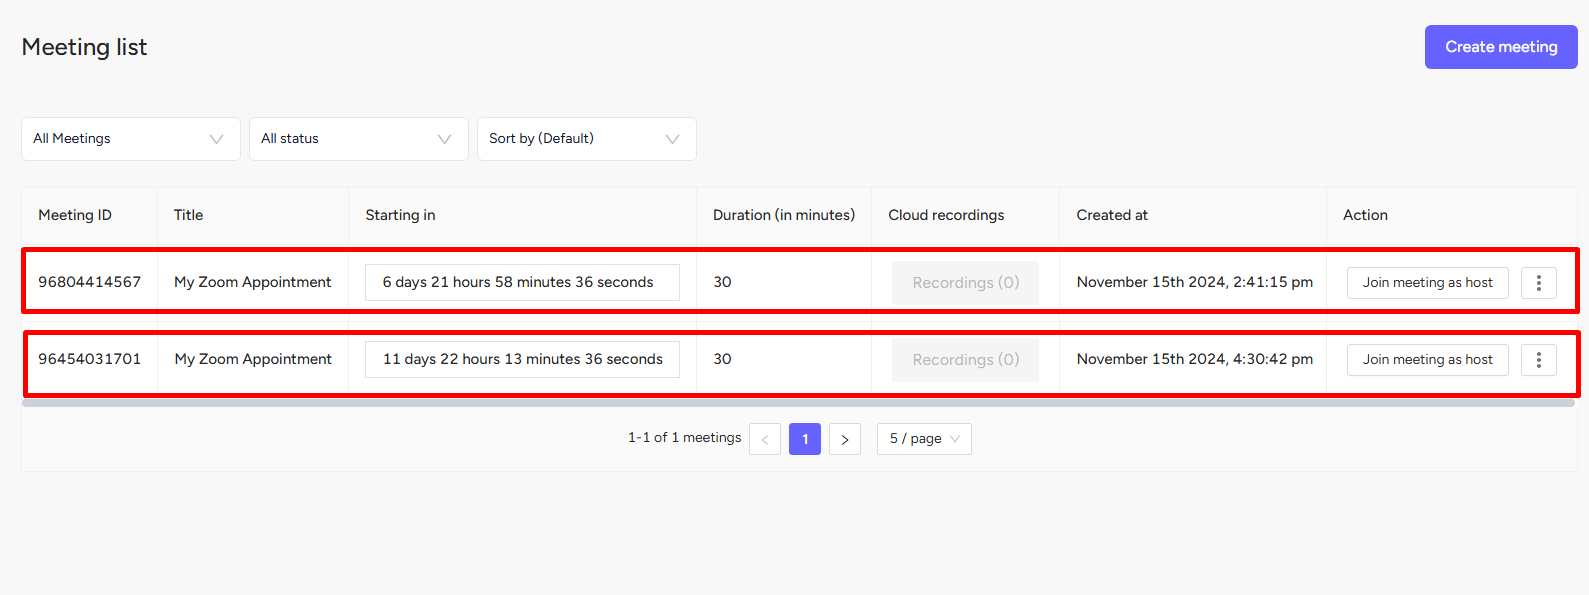Click the Meeting list heading

(84, 47)
